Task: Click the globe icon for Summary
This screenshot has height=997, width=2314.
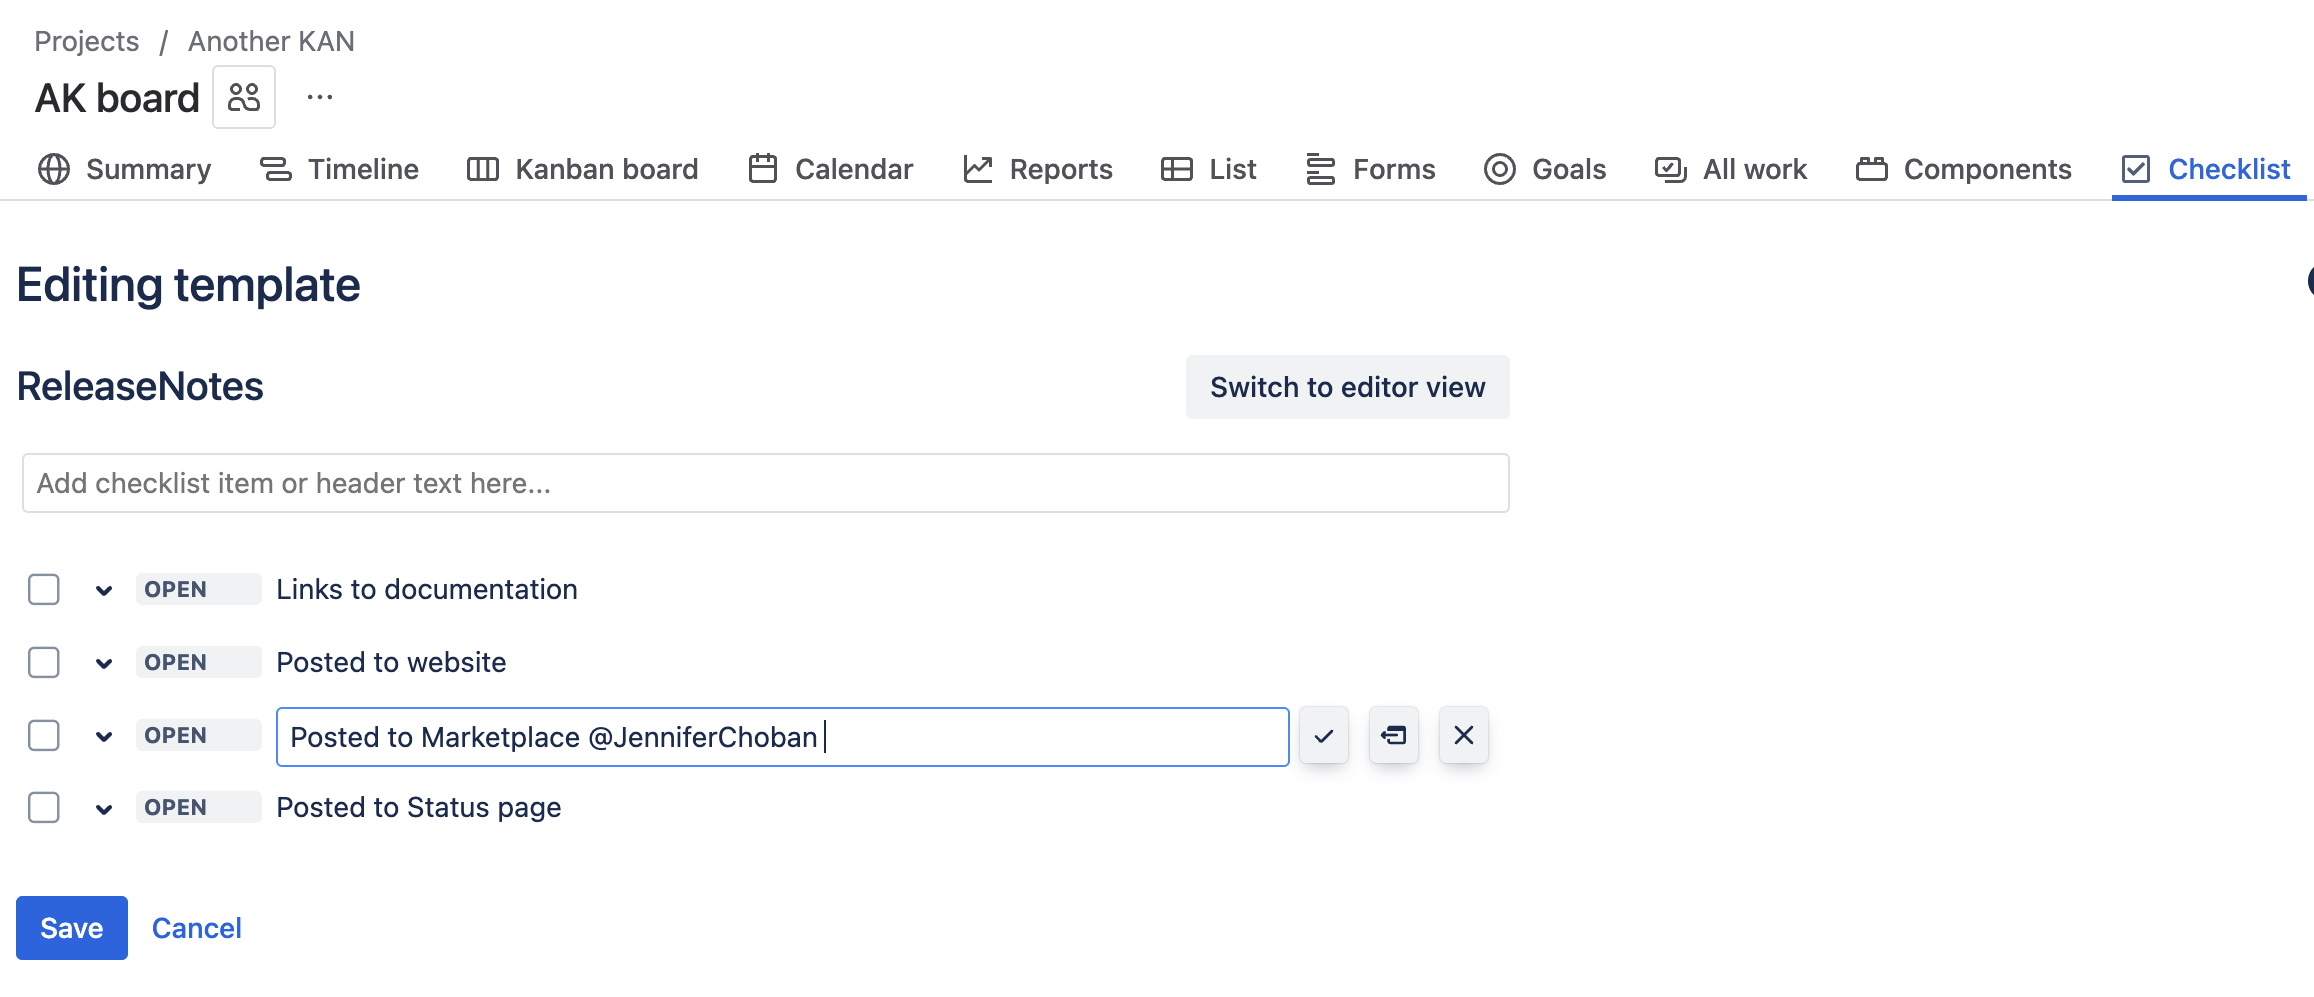Action: [x=54, y=169]
